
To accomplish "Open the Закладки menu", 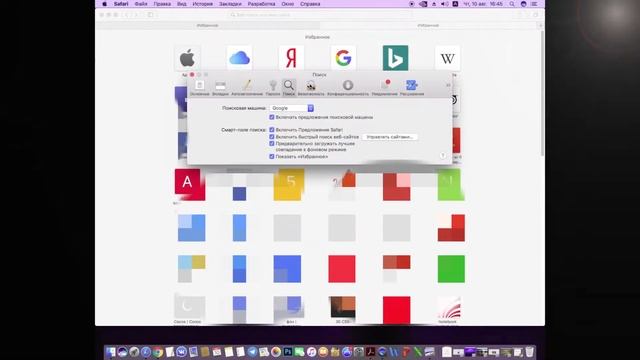I will pos(230,4).
